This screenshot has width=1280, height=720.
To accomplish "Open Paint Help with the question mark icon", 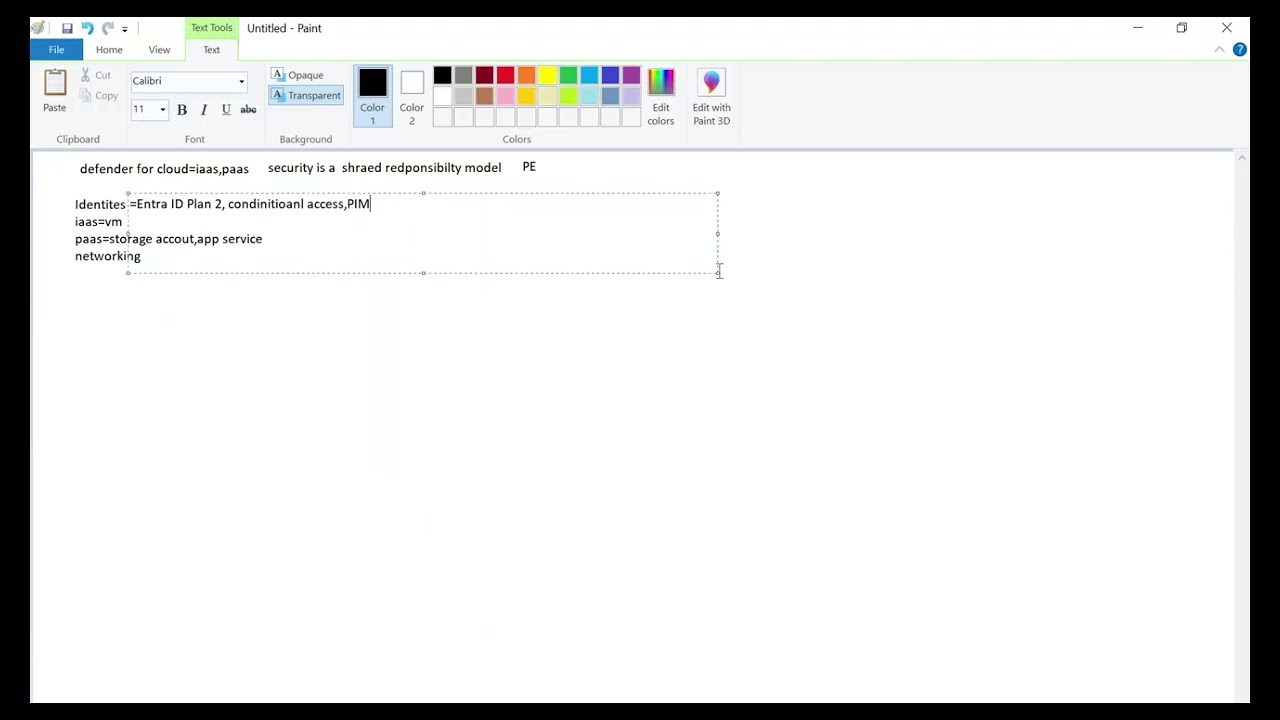I will coord(1240,50).
